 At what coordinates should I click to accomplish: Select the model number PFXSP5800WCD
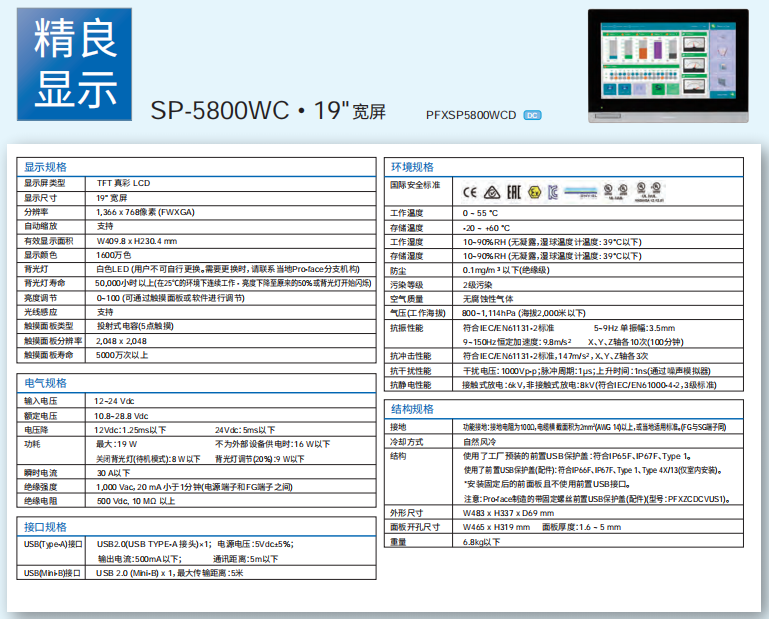click(471, 115)
